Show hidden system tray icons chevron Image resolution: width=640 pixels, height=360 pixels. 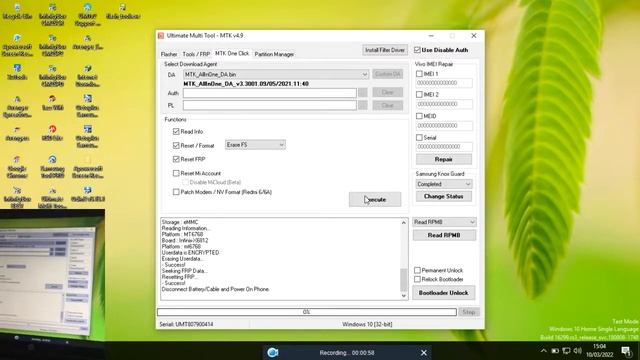[x=543, y=351]
